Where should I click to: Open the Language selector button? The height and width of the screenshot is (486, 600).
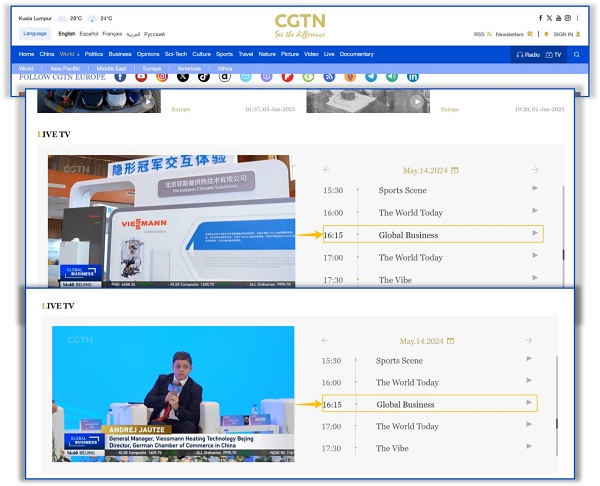35,34
